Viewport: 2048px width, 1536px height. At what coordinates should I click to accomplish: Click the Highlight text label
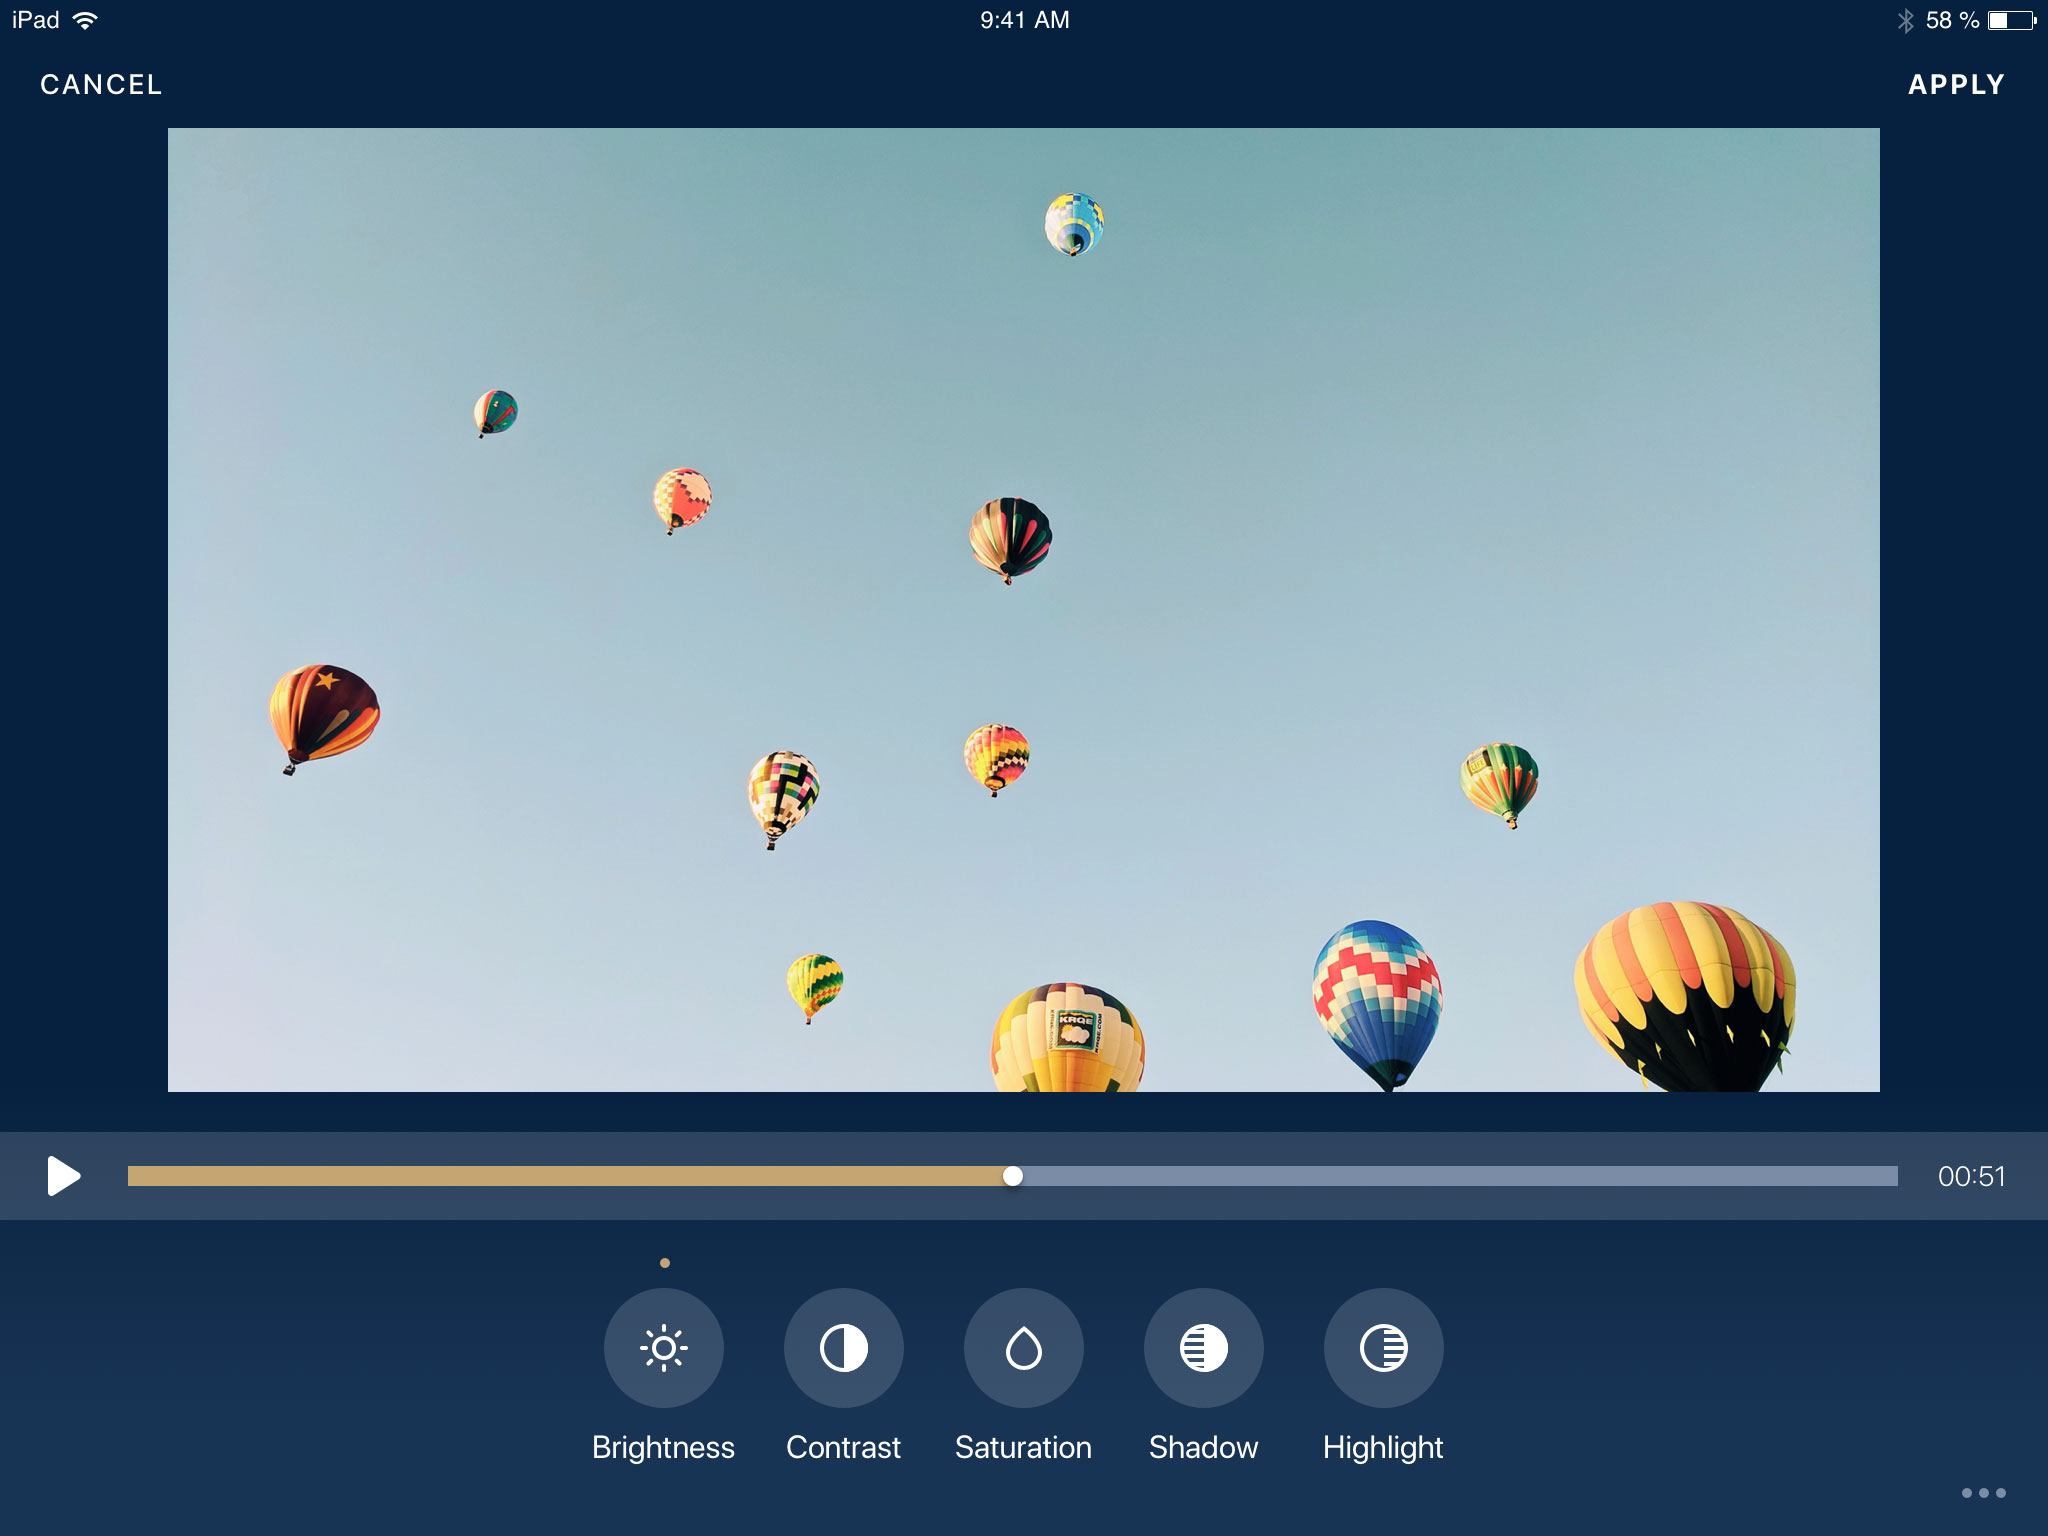click(1383, 1447)
